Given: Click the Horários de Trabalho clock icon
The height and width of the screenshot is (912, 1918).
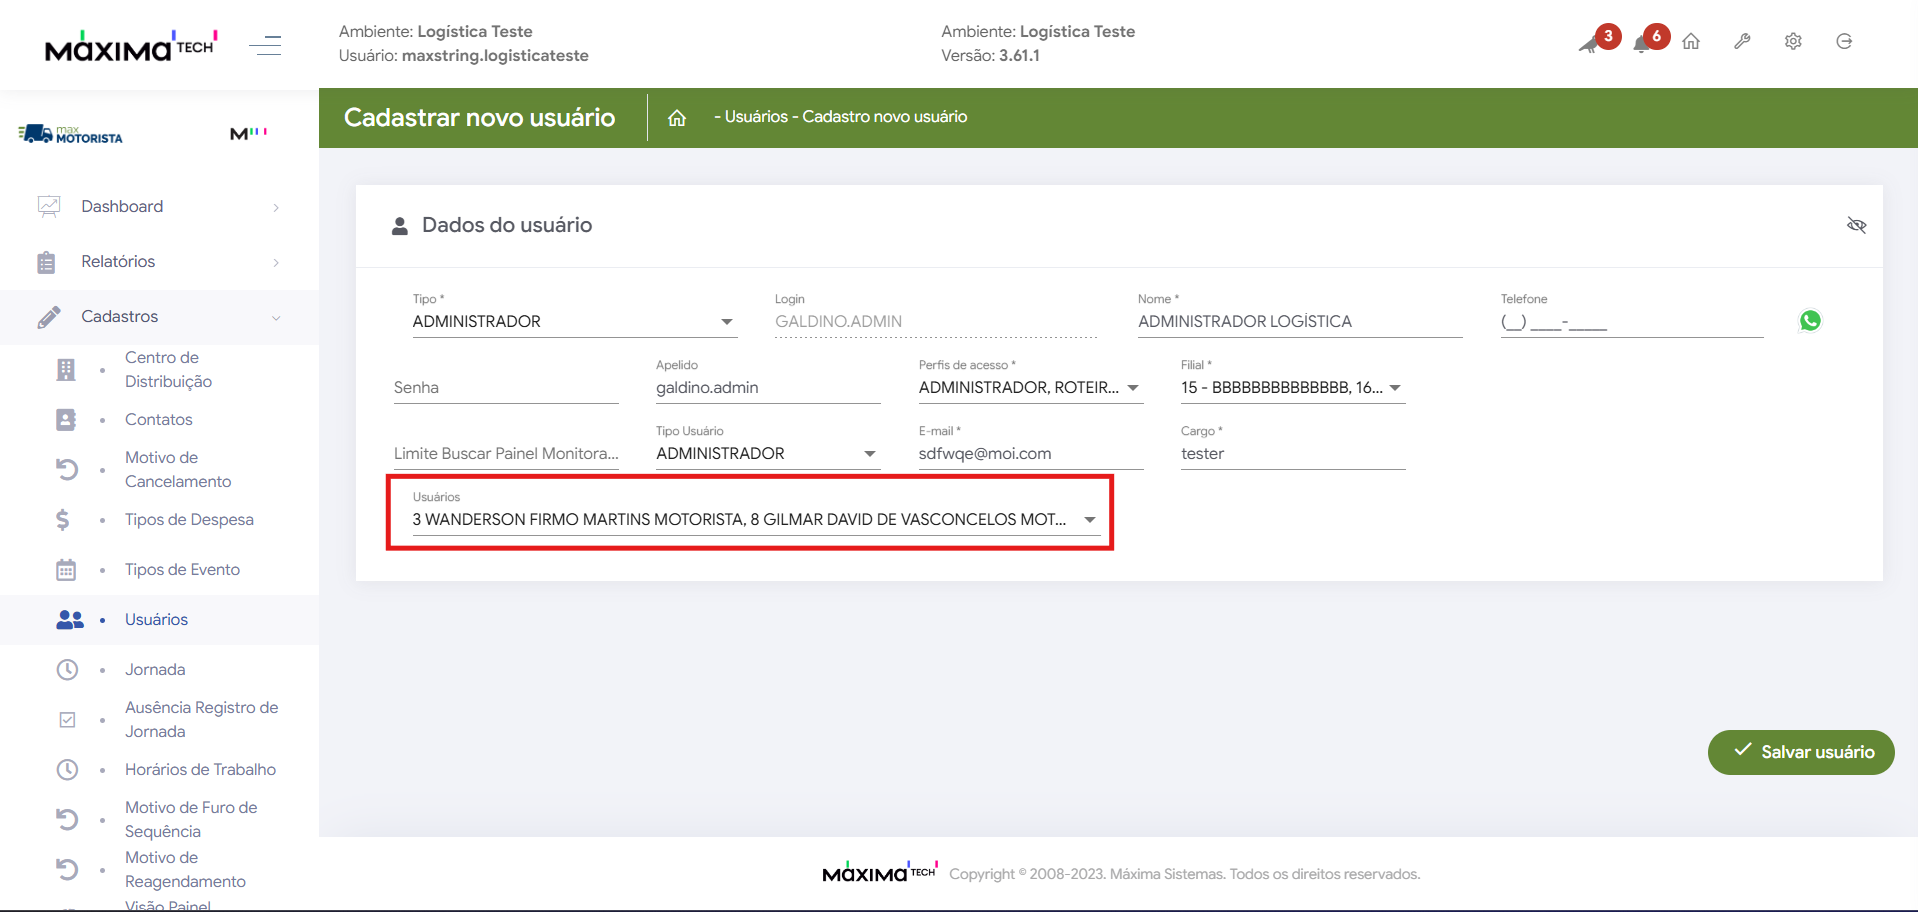Looking at the screenshot, I should tap(67, 770).
